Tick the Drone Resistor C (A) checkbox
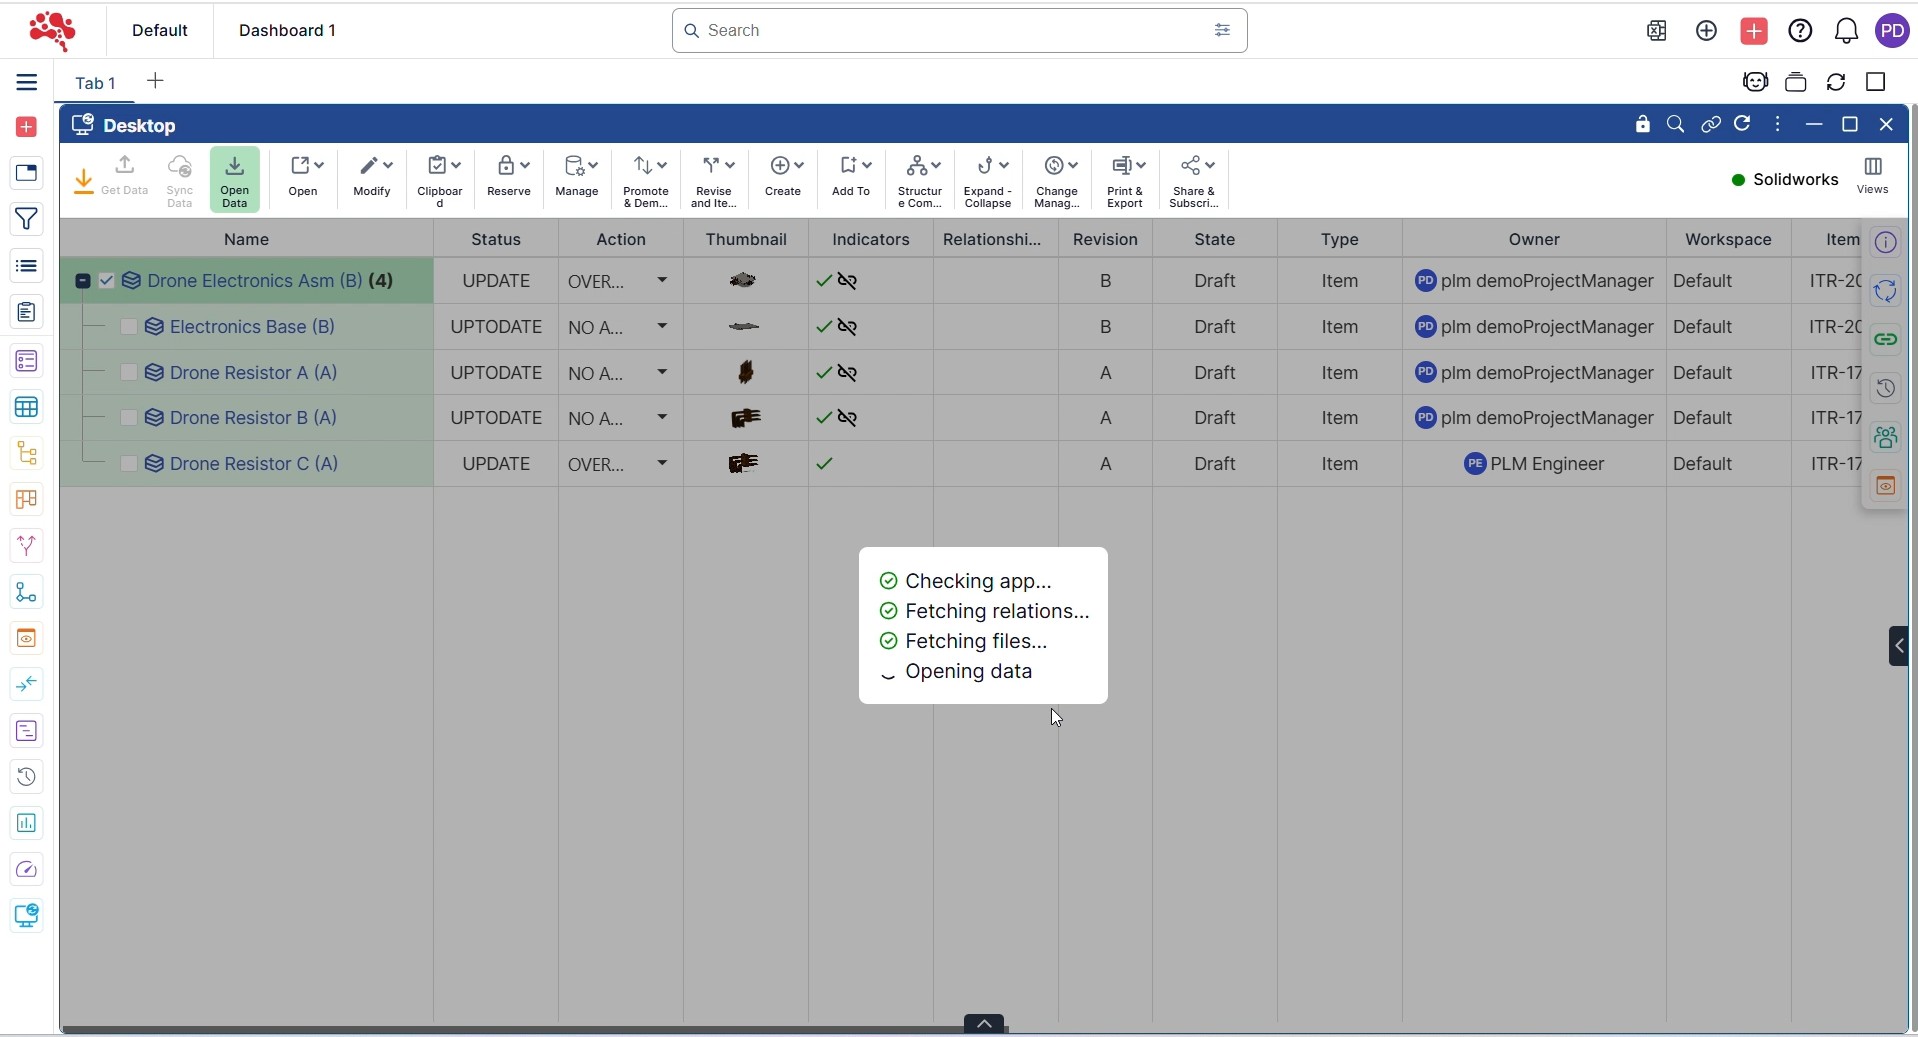This screenshot has width=1918, height=1037. click(x=129, y=464)
